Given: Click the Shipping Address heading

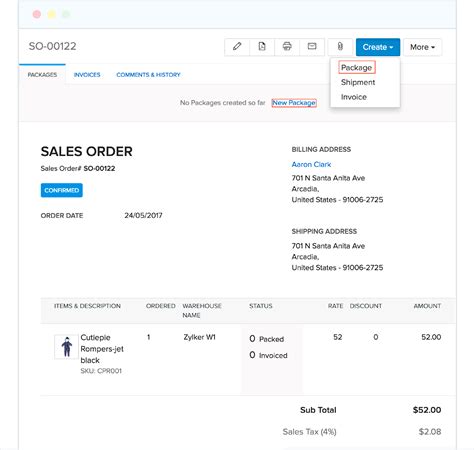Looking at the screenshot, I should 324,231.
